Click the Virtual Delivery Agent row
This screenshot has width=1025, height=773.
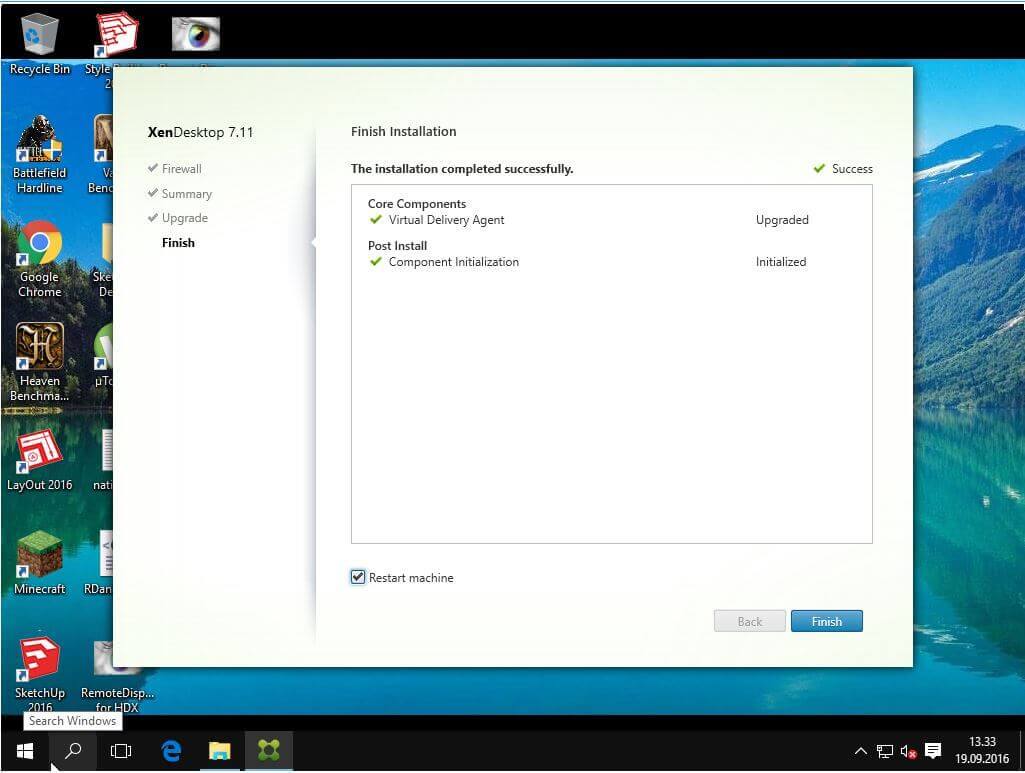pos(588,220)
